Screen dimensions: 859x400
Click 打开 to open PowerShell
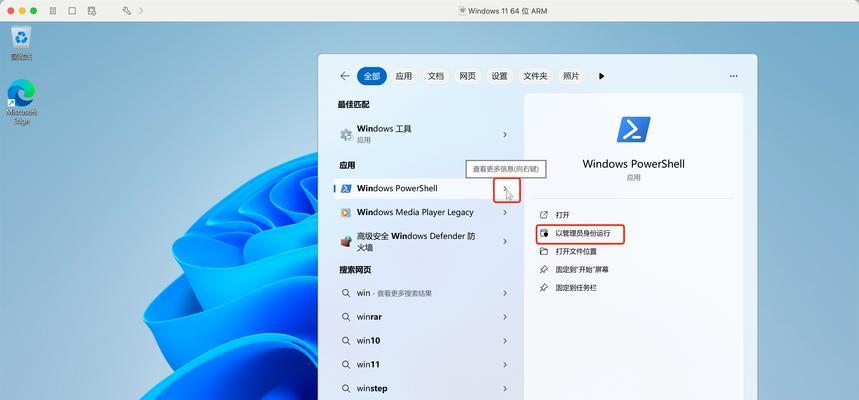[x=563, y=215]
